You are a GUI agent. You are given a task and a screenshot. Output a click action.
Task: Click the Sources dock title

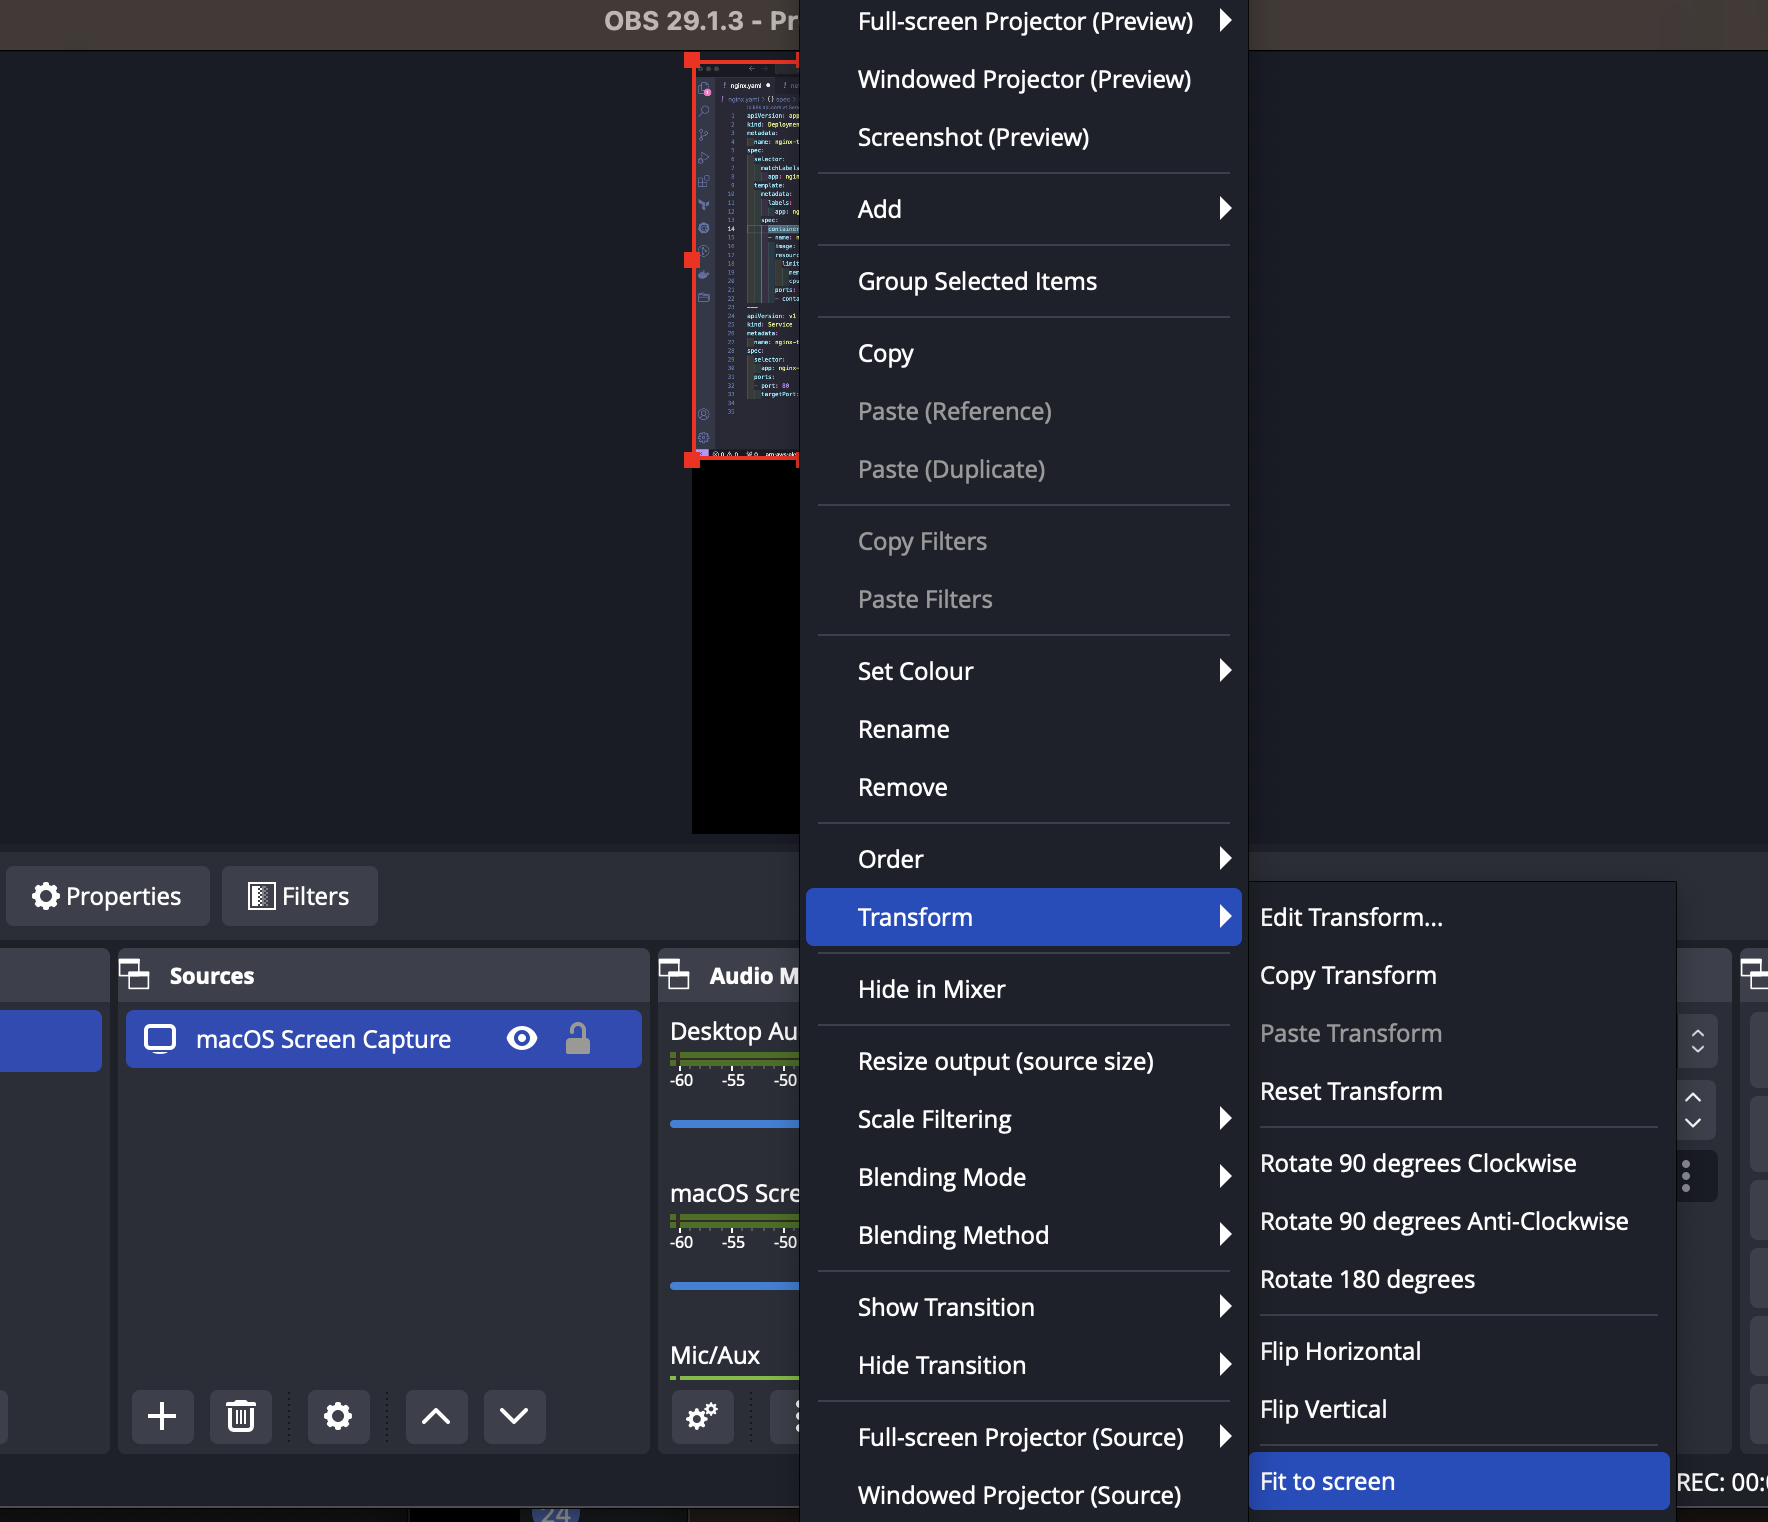click(x=212, y=975)
